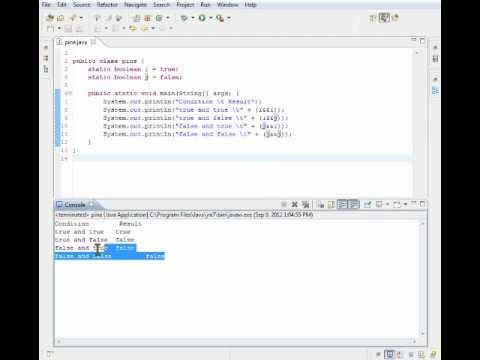The height and width of the screenshot is (360, 480).
Task: Open the Open Console dropdown arrow
Action: pyautogui.click(x=405, y=204)
